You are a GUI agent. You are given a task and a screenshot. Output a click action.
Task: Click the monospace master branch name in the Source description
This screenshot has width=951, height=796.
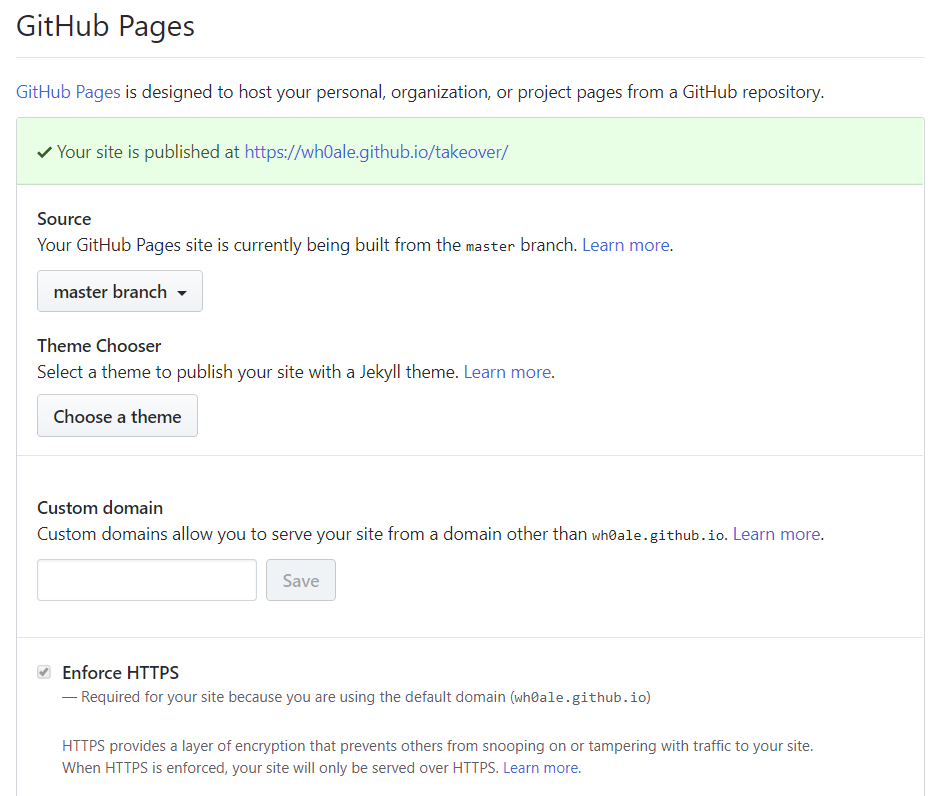click(490, 246)
